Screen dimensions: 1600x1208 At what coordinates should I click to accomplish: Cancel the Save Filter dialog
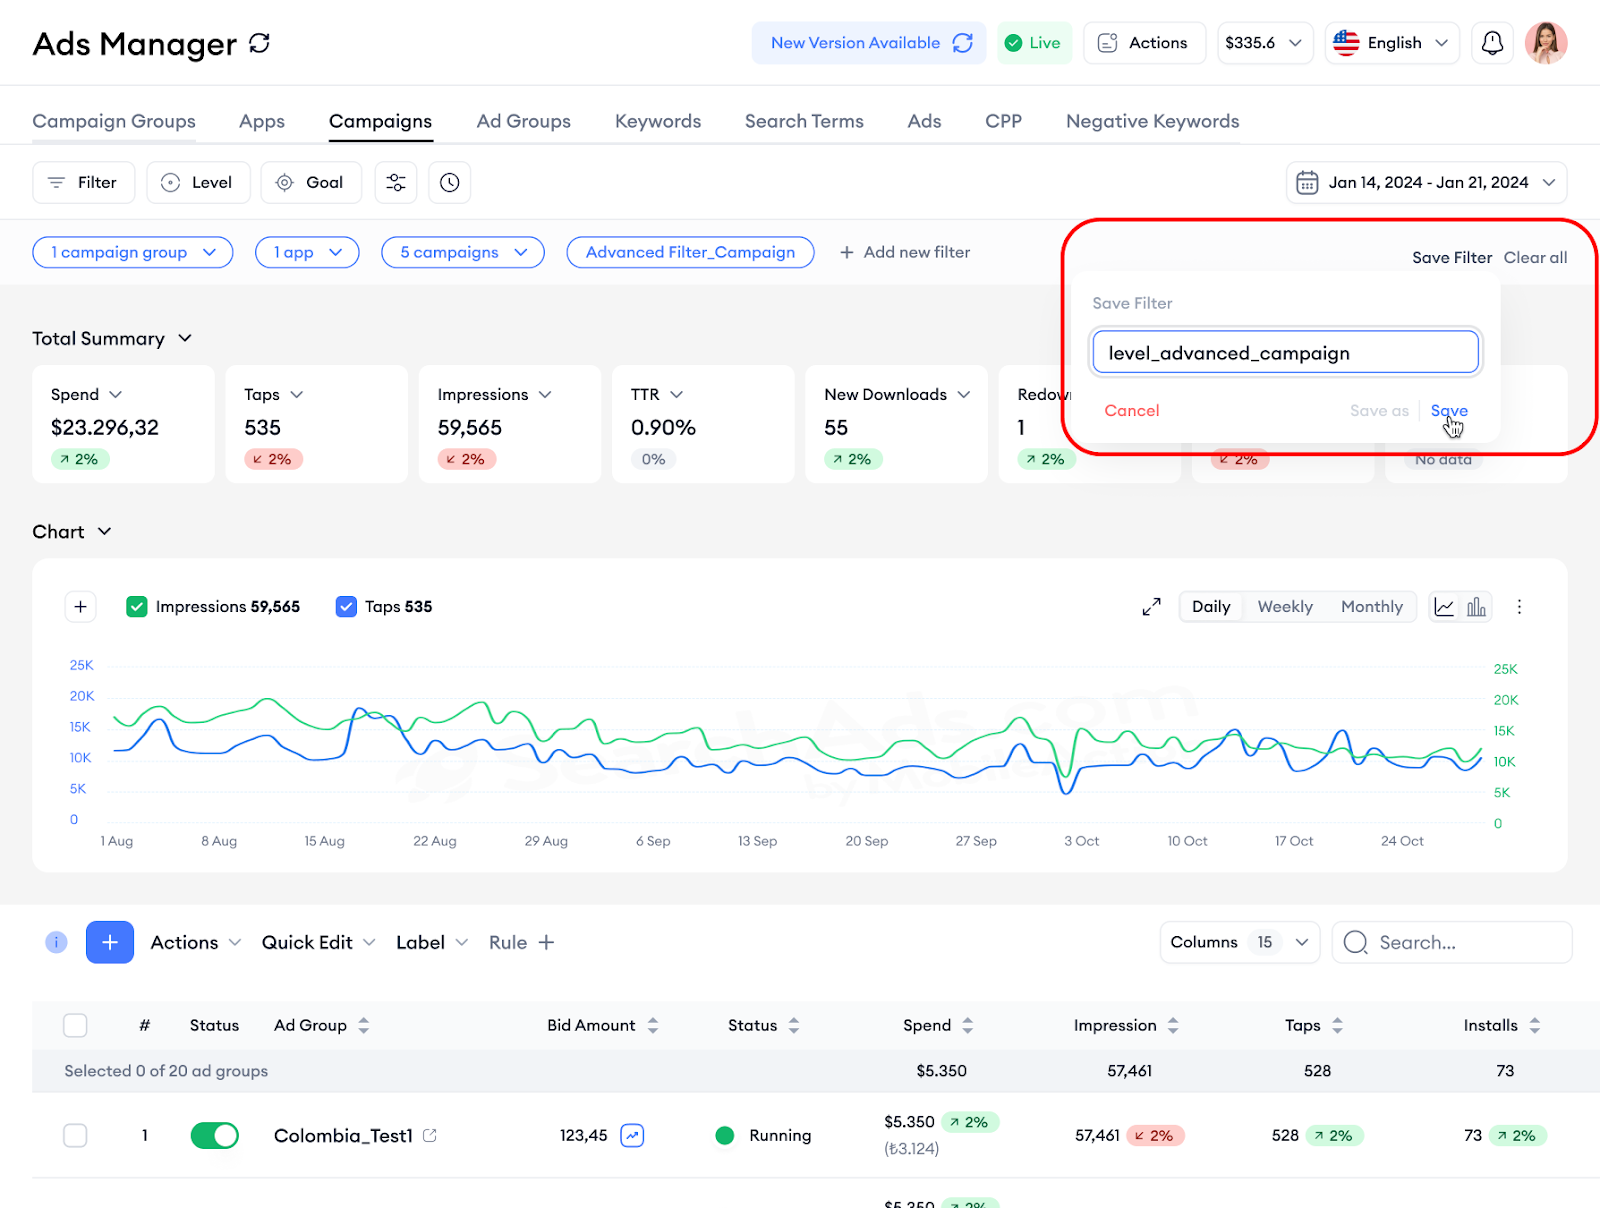pos(1132,410)
